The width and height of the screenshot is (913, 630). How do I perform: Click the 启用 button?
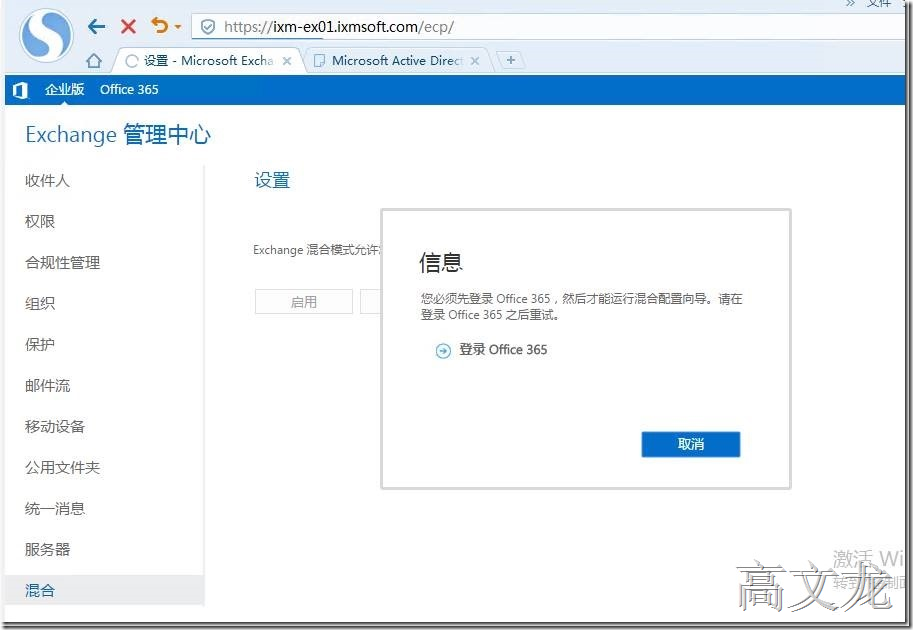tap(303, 302)
